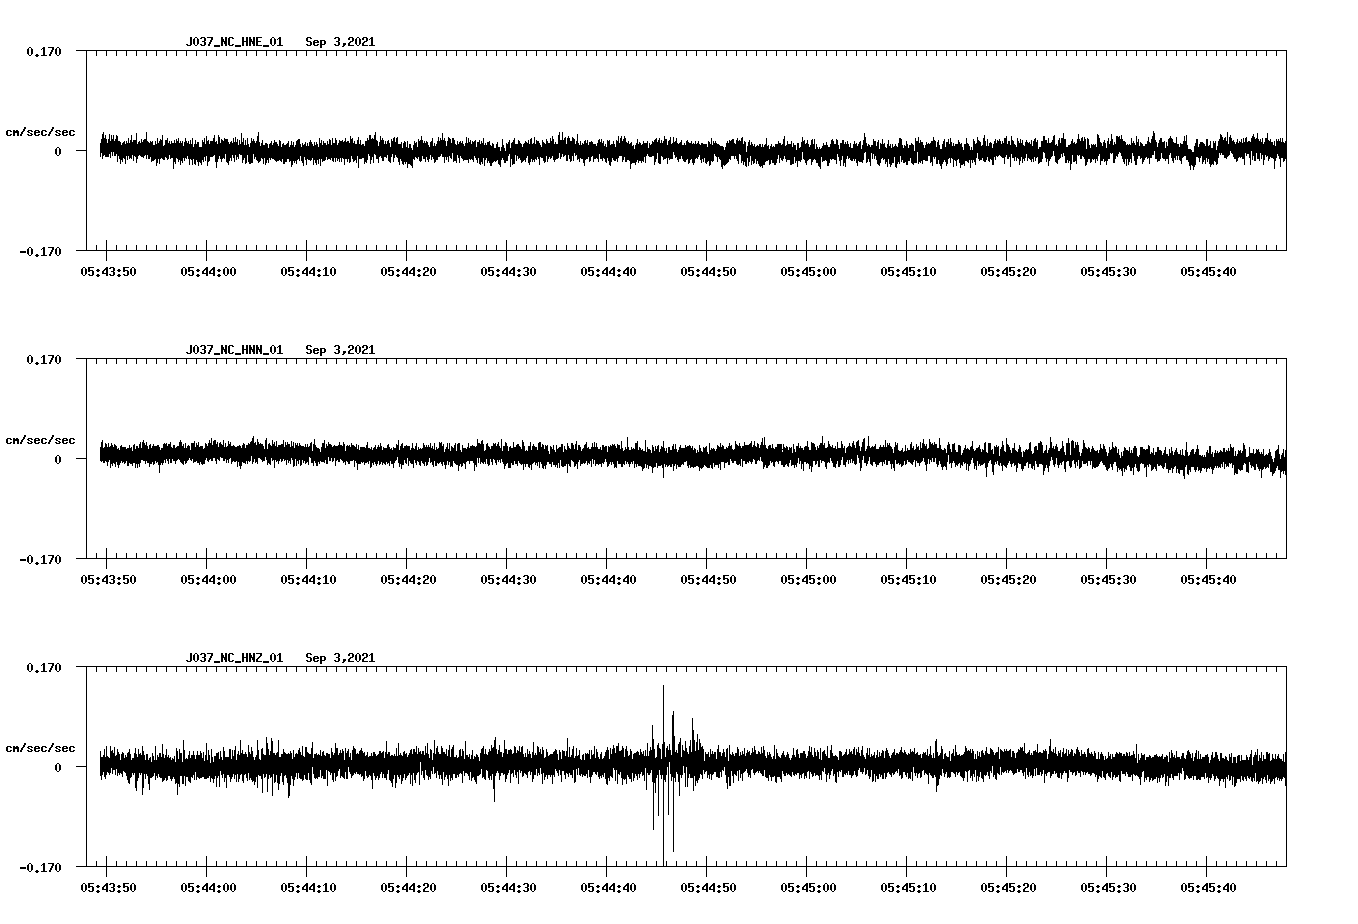This screenshot has width=1358, height=924.
Task: Select the 05:44:00 tick label under HNN plot
Action: tap(208, 580)
